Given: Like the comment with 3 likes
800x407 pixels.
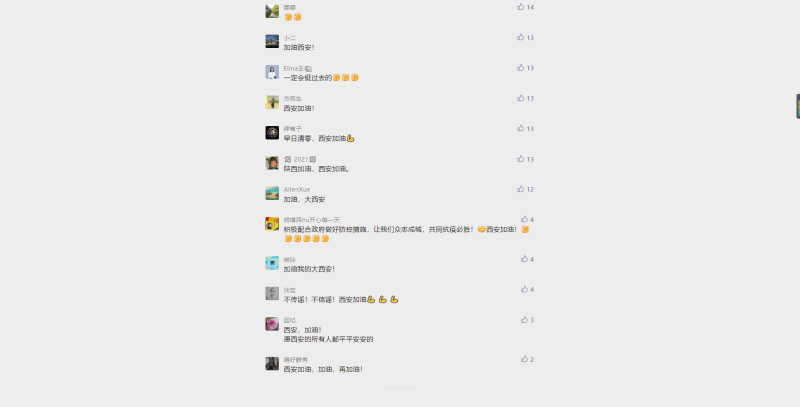Looking at the screenshot, I should pos(524,319).
